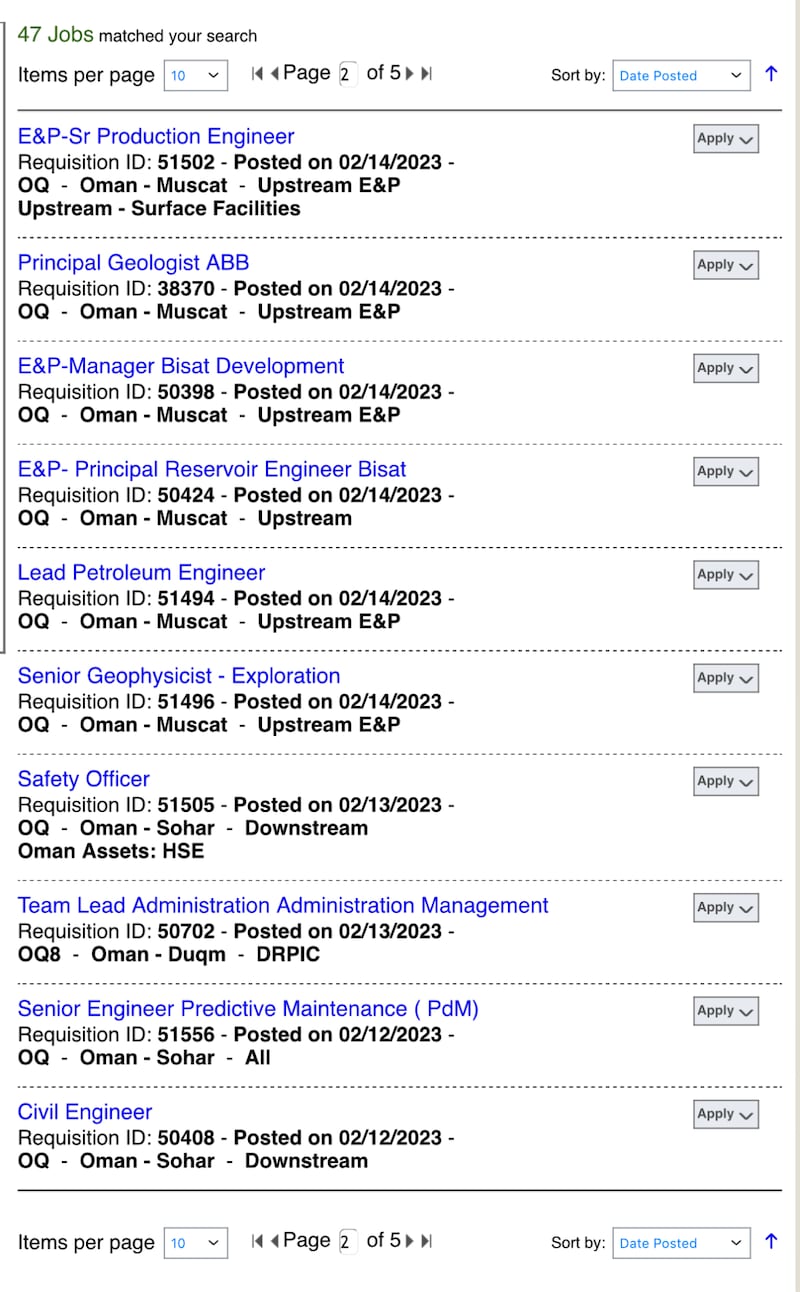800x1292 pixels.
Task: Go to first page using bottom pagination
Action: pyautogui.click(x=257, y=1241)
